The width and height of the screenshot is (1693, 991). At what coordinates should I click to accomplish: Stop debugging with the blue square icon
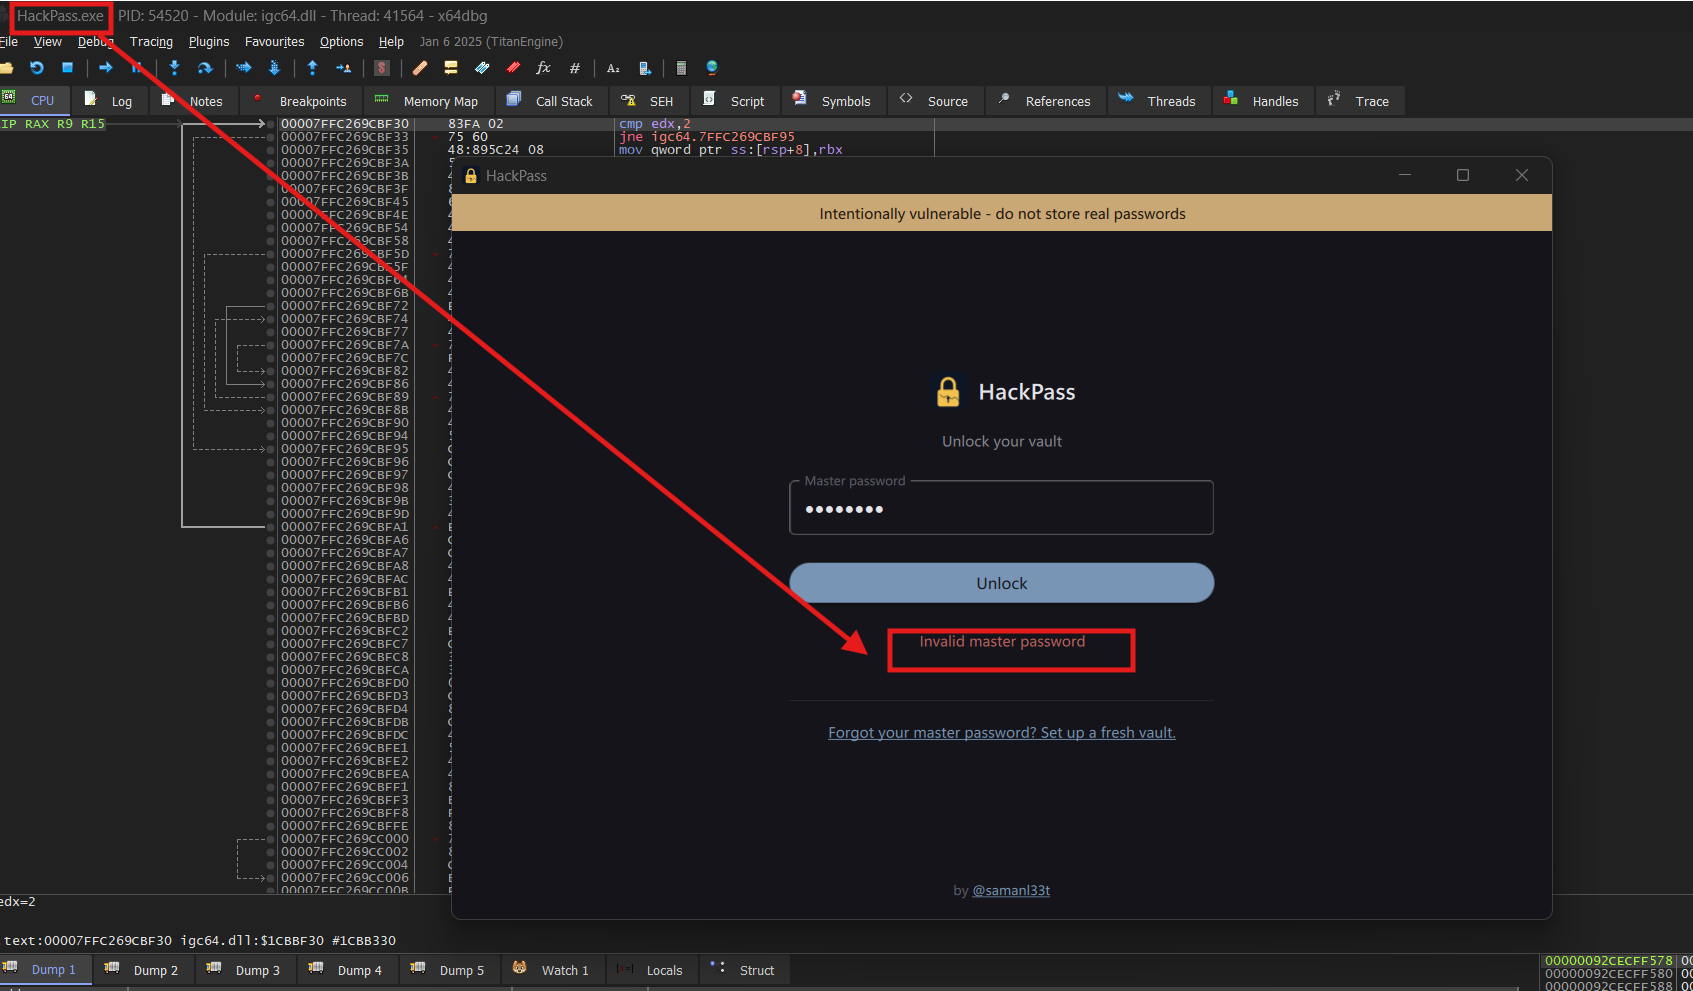coord(68,68)
